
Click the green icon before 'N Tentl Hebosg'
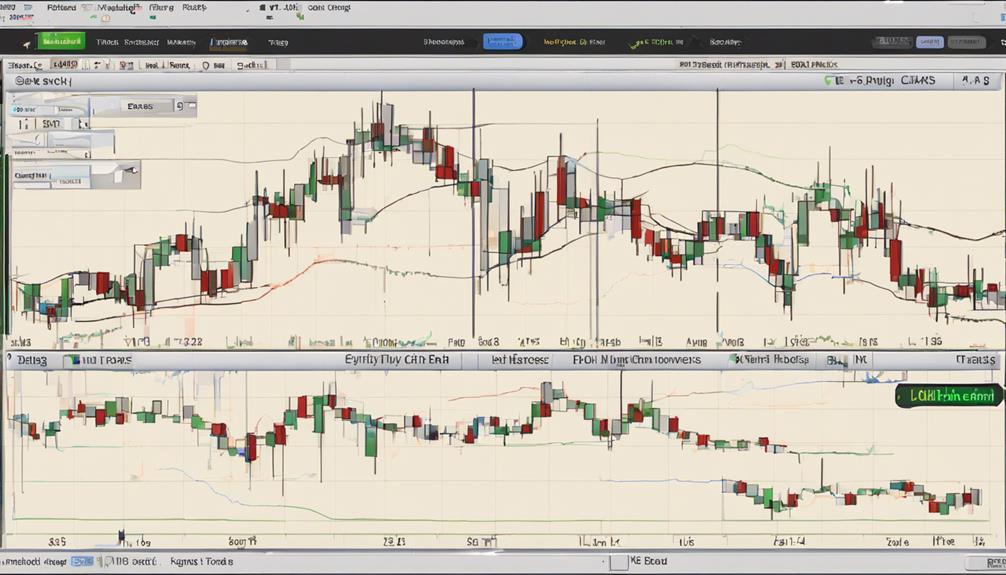[733, 359]
